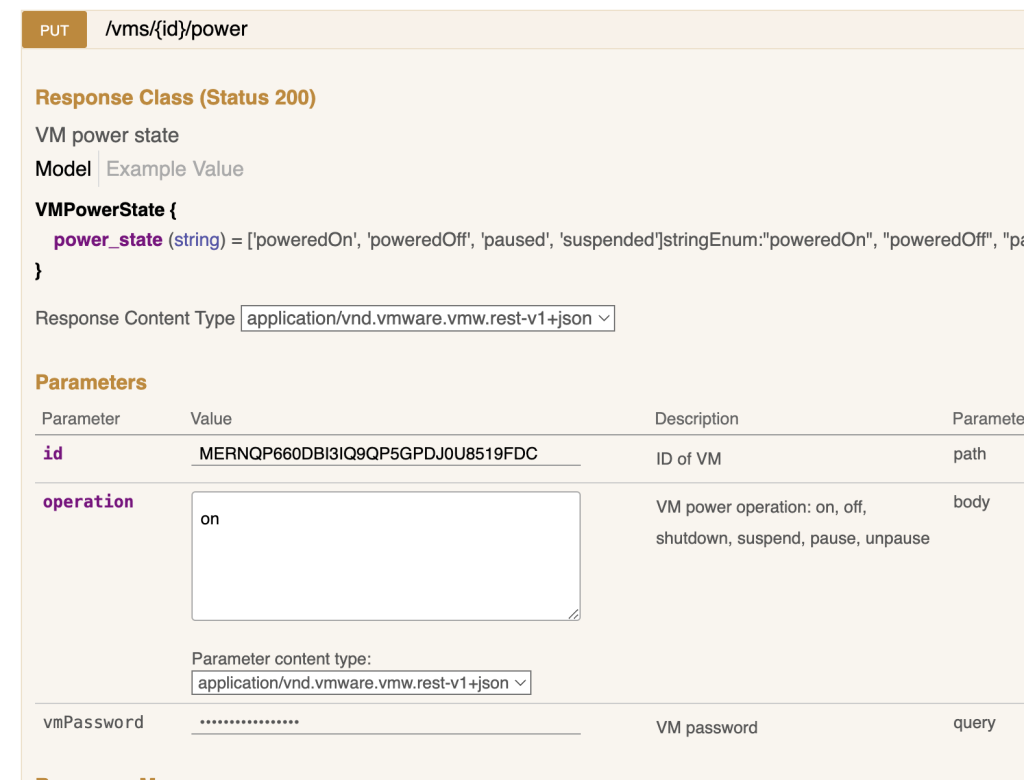Click the Description column header
The height and width of the screenshot is (780, 1024).
point(696,419)
